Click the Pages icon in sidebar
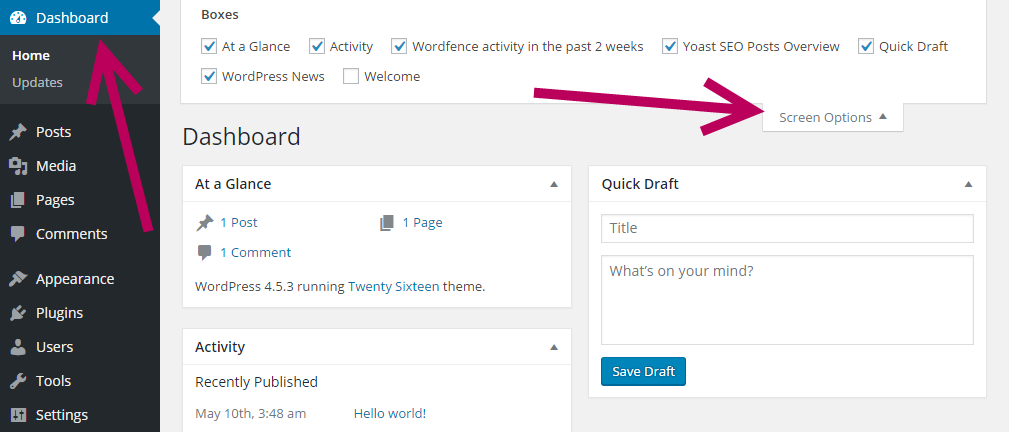Image resolution: width=1009 pixels, height=432 pixels. point(18,200)
